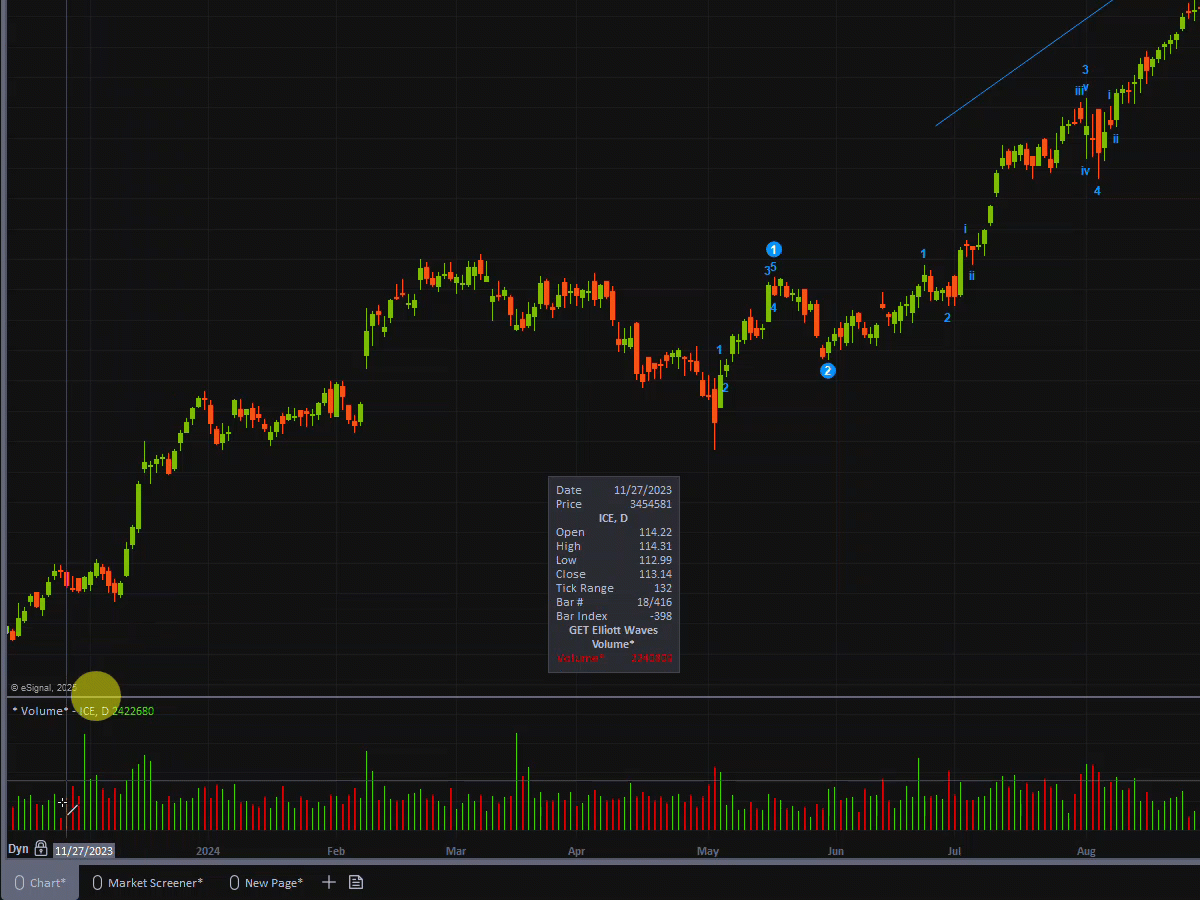Click the oval icon on Market Screener tab
Viewport: 1200px width, 900px height.
(98, 883)
